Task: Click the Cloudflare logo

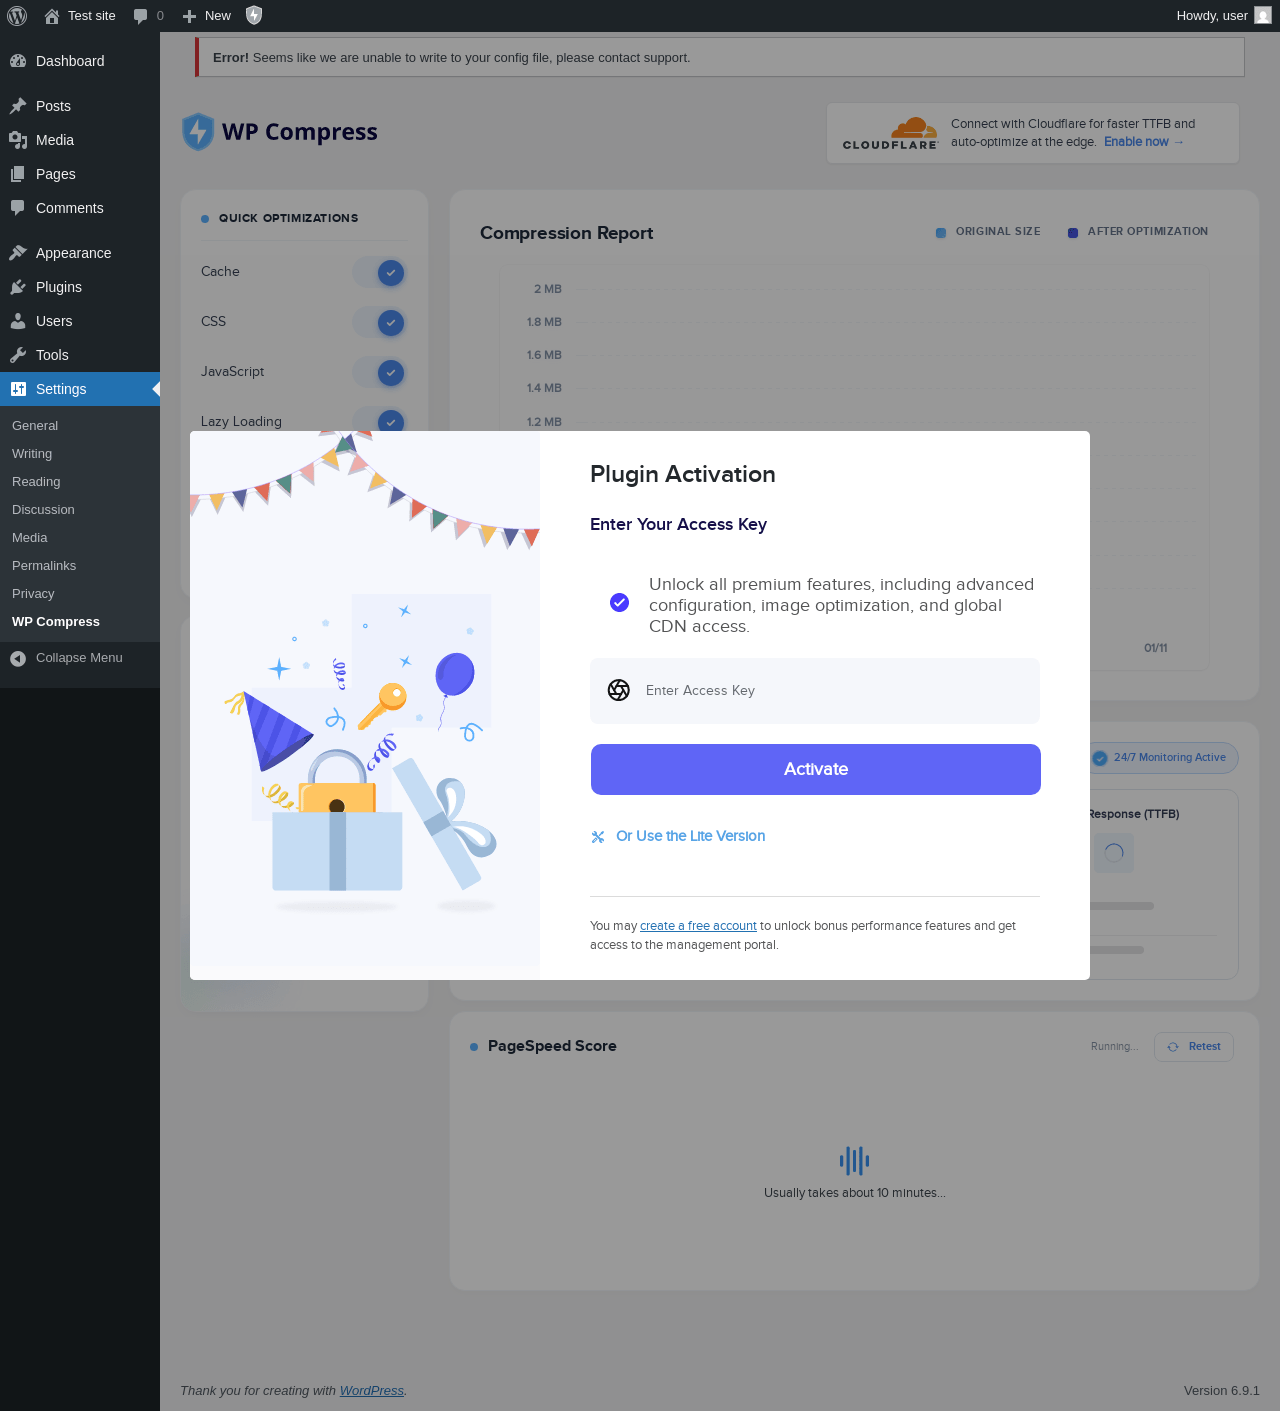Action: 890,133
